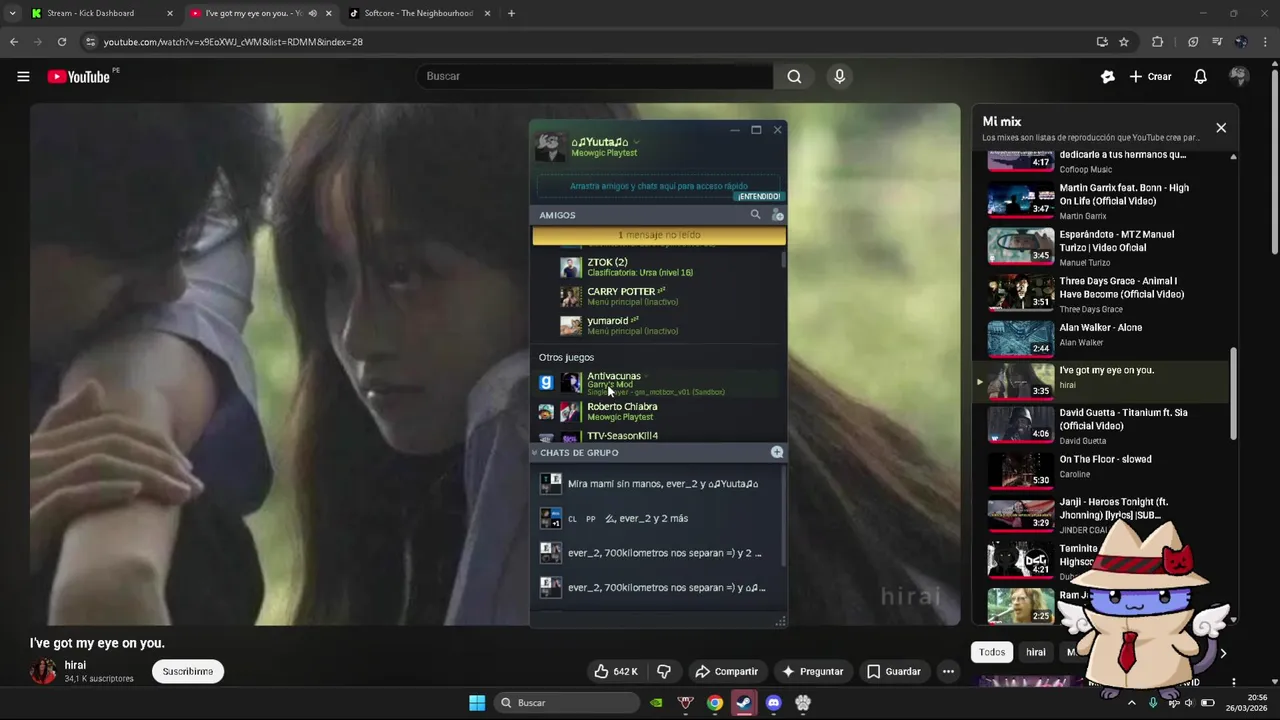Show more filter chips with right arrow
The height and width of the screenshot is (720, 1280).
click(1222, 653)
